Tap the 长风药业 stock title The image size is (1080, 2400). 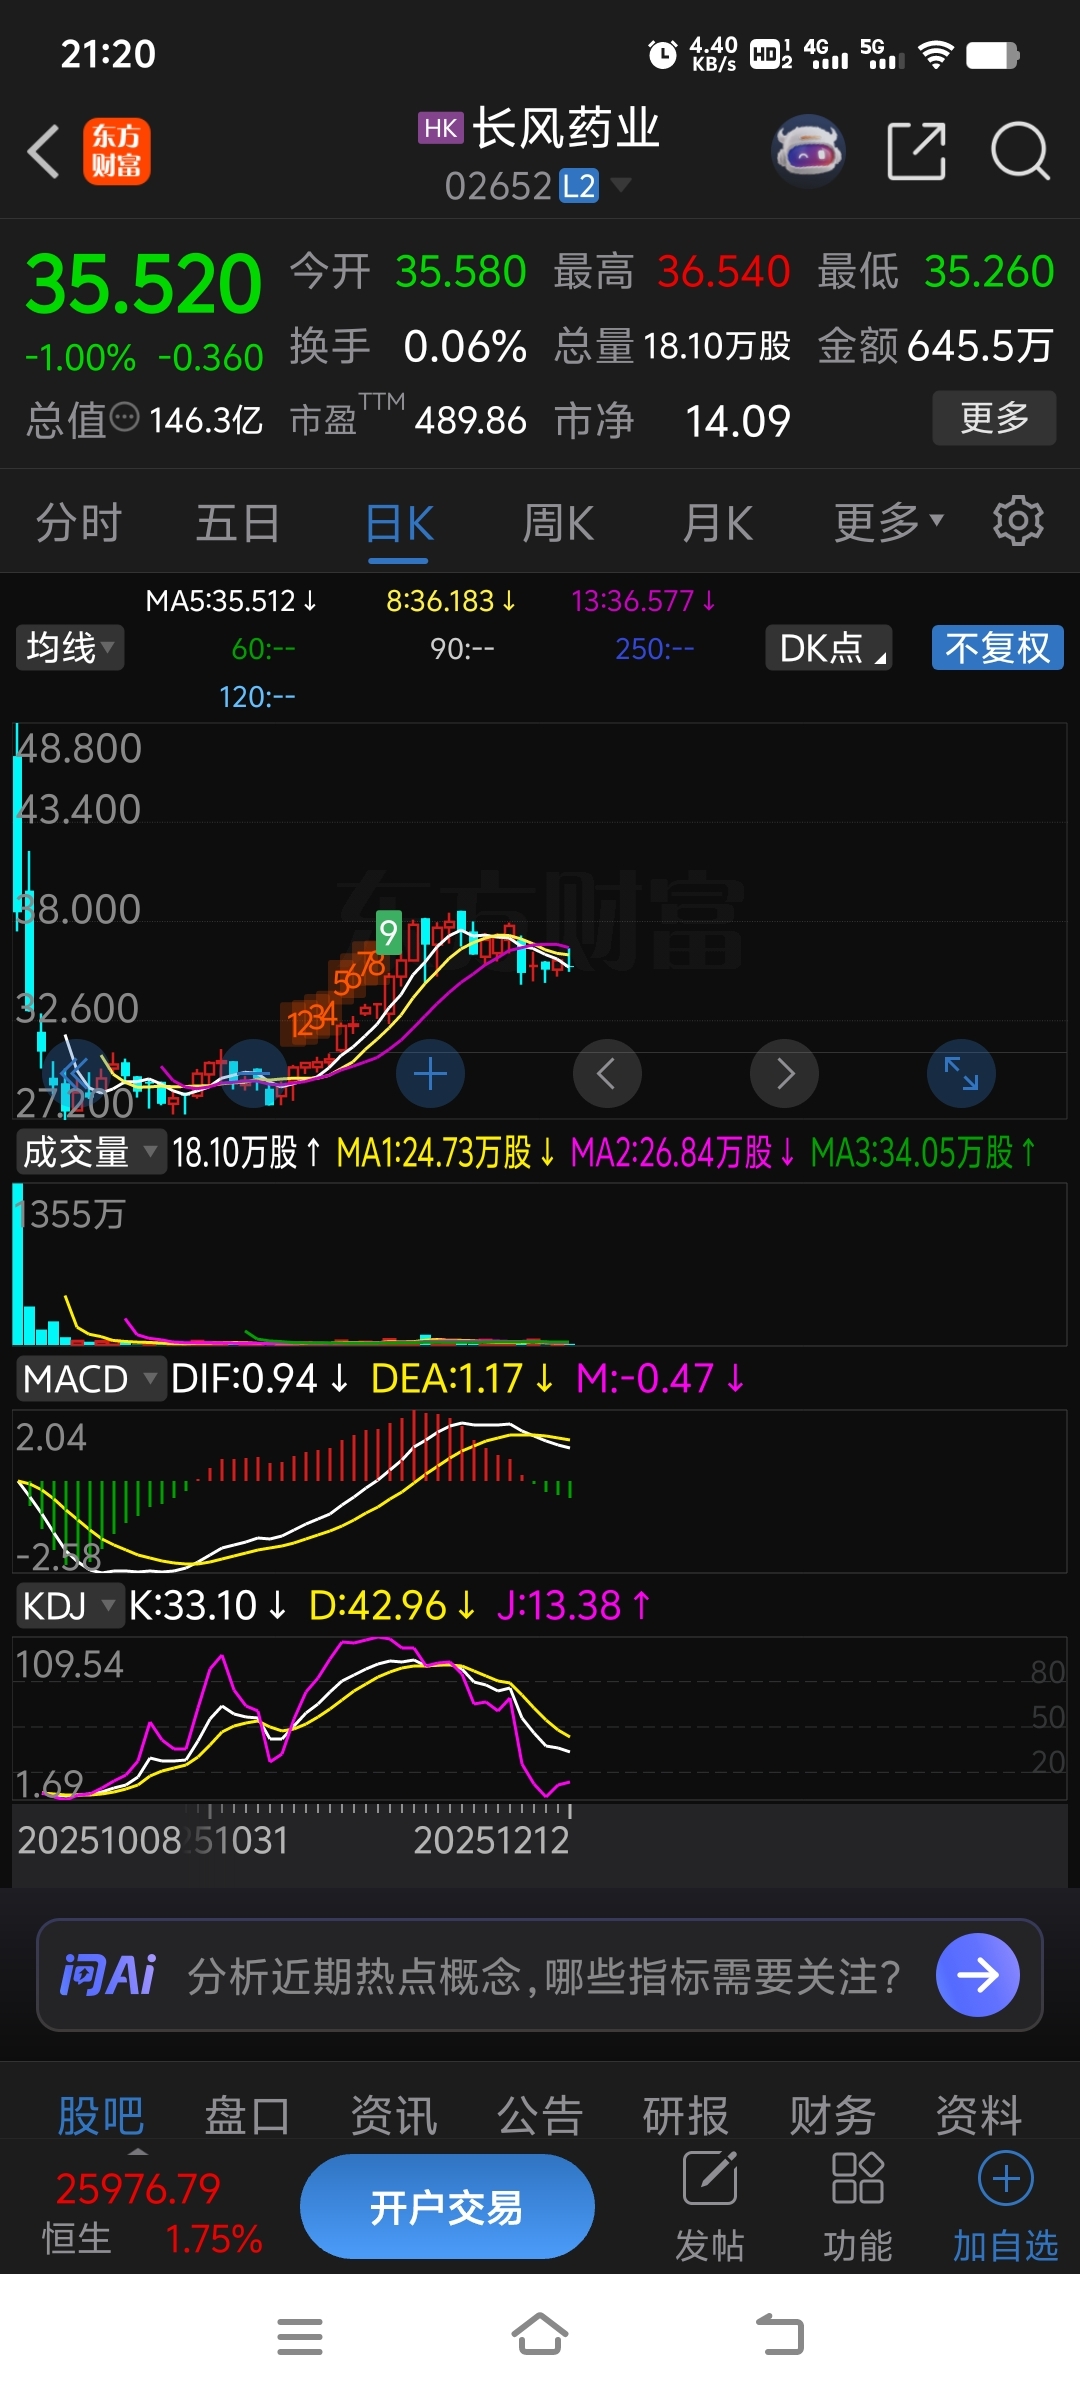point(566,128)
